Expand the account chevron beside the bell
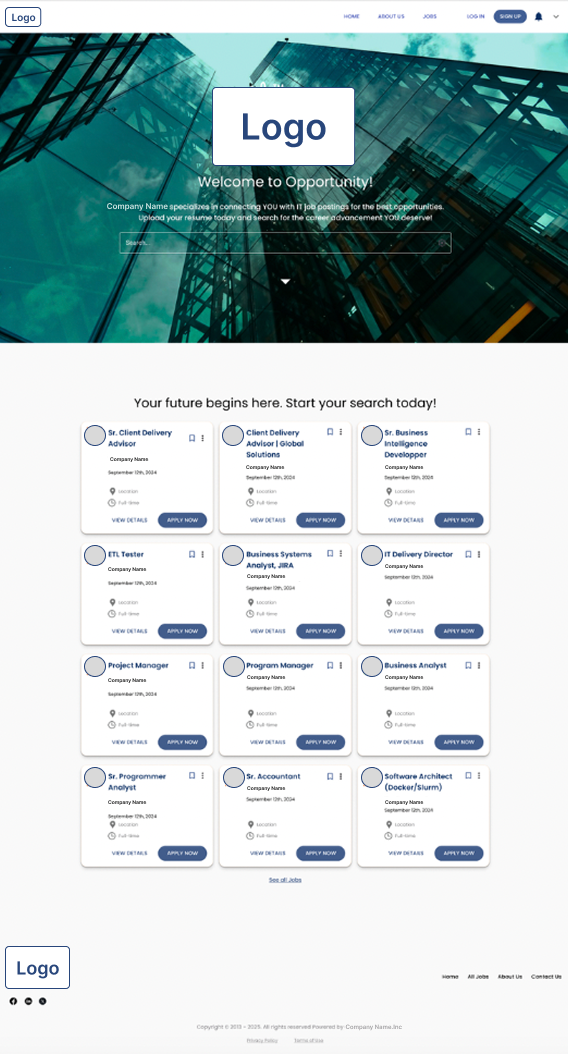 pyautogui.click(x=556, y=17)
